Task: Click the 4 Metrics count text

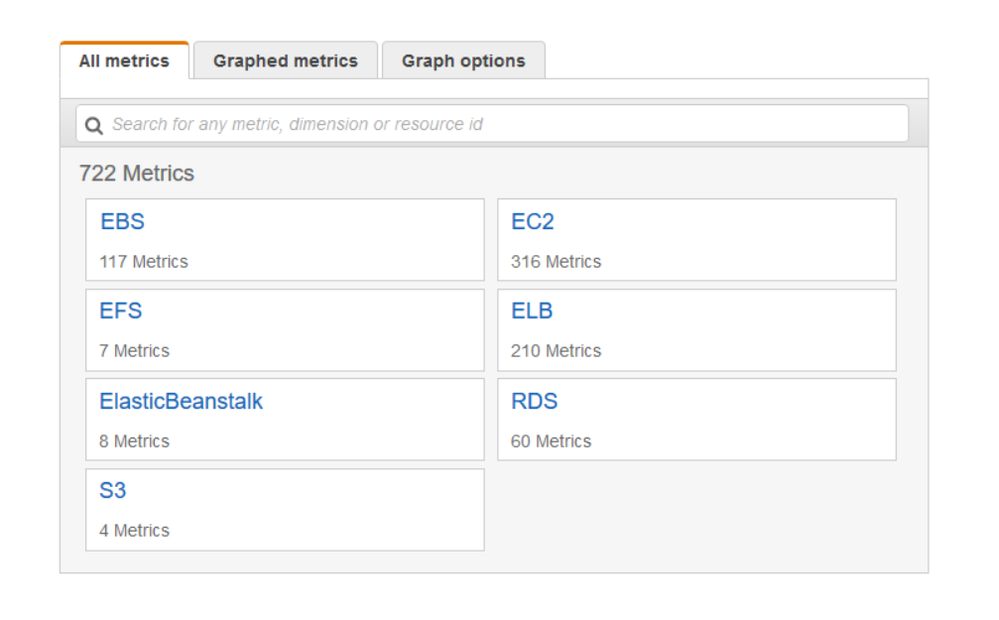Action: coord(135,531)
